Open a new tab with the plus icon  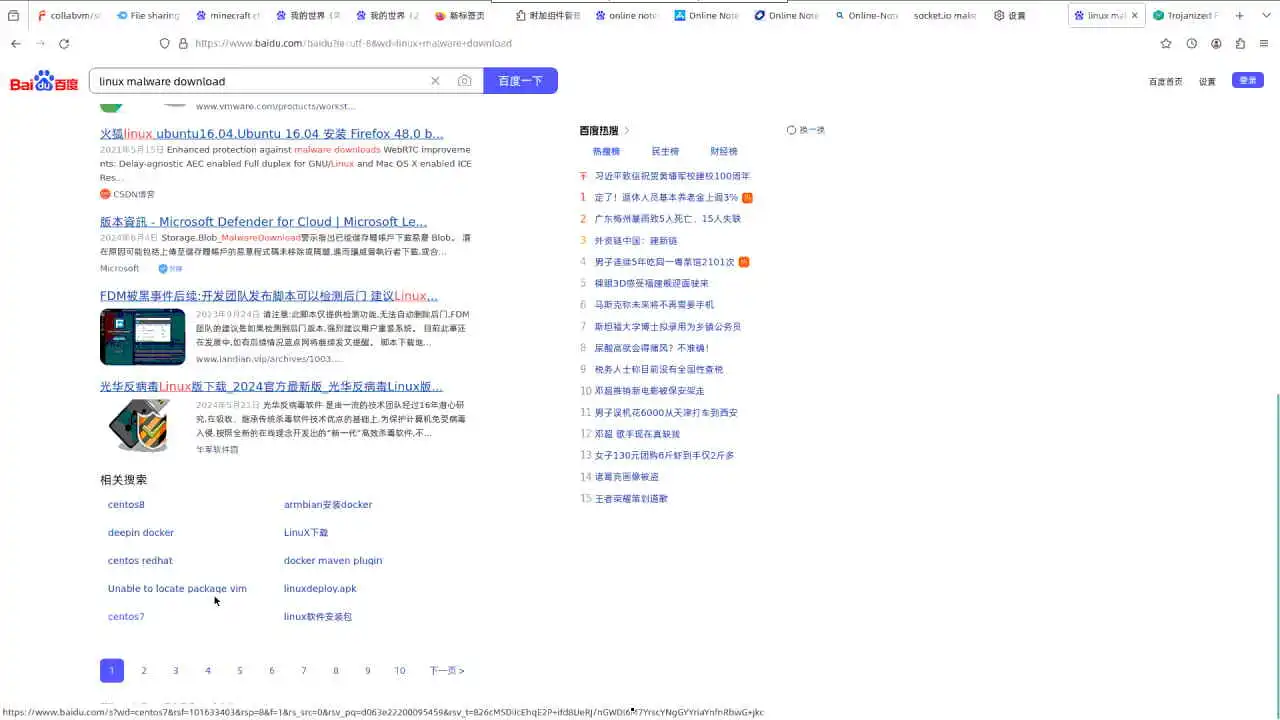tap(1239, 16)
